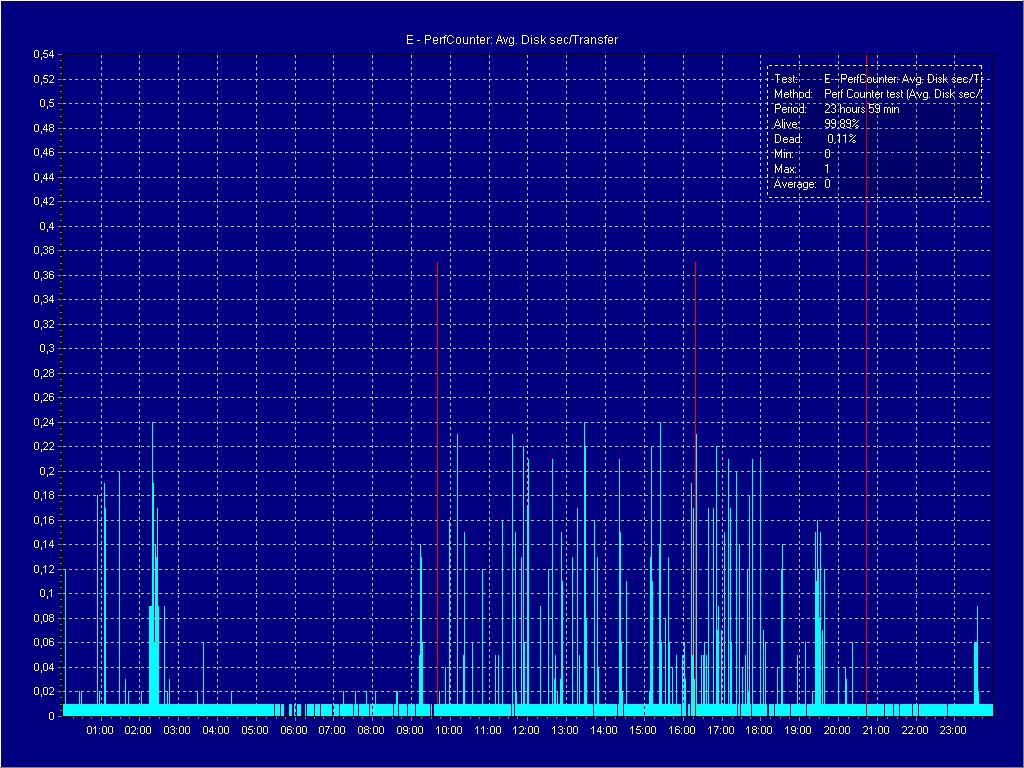Click the 'Dead: 0,11%' statistic
The height and width of the screenshot is (768, 1024).
point(815,139)
